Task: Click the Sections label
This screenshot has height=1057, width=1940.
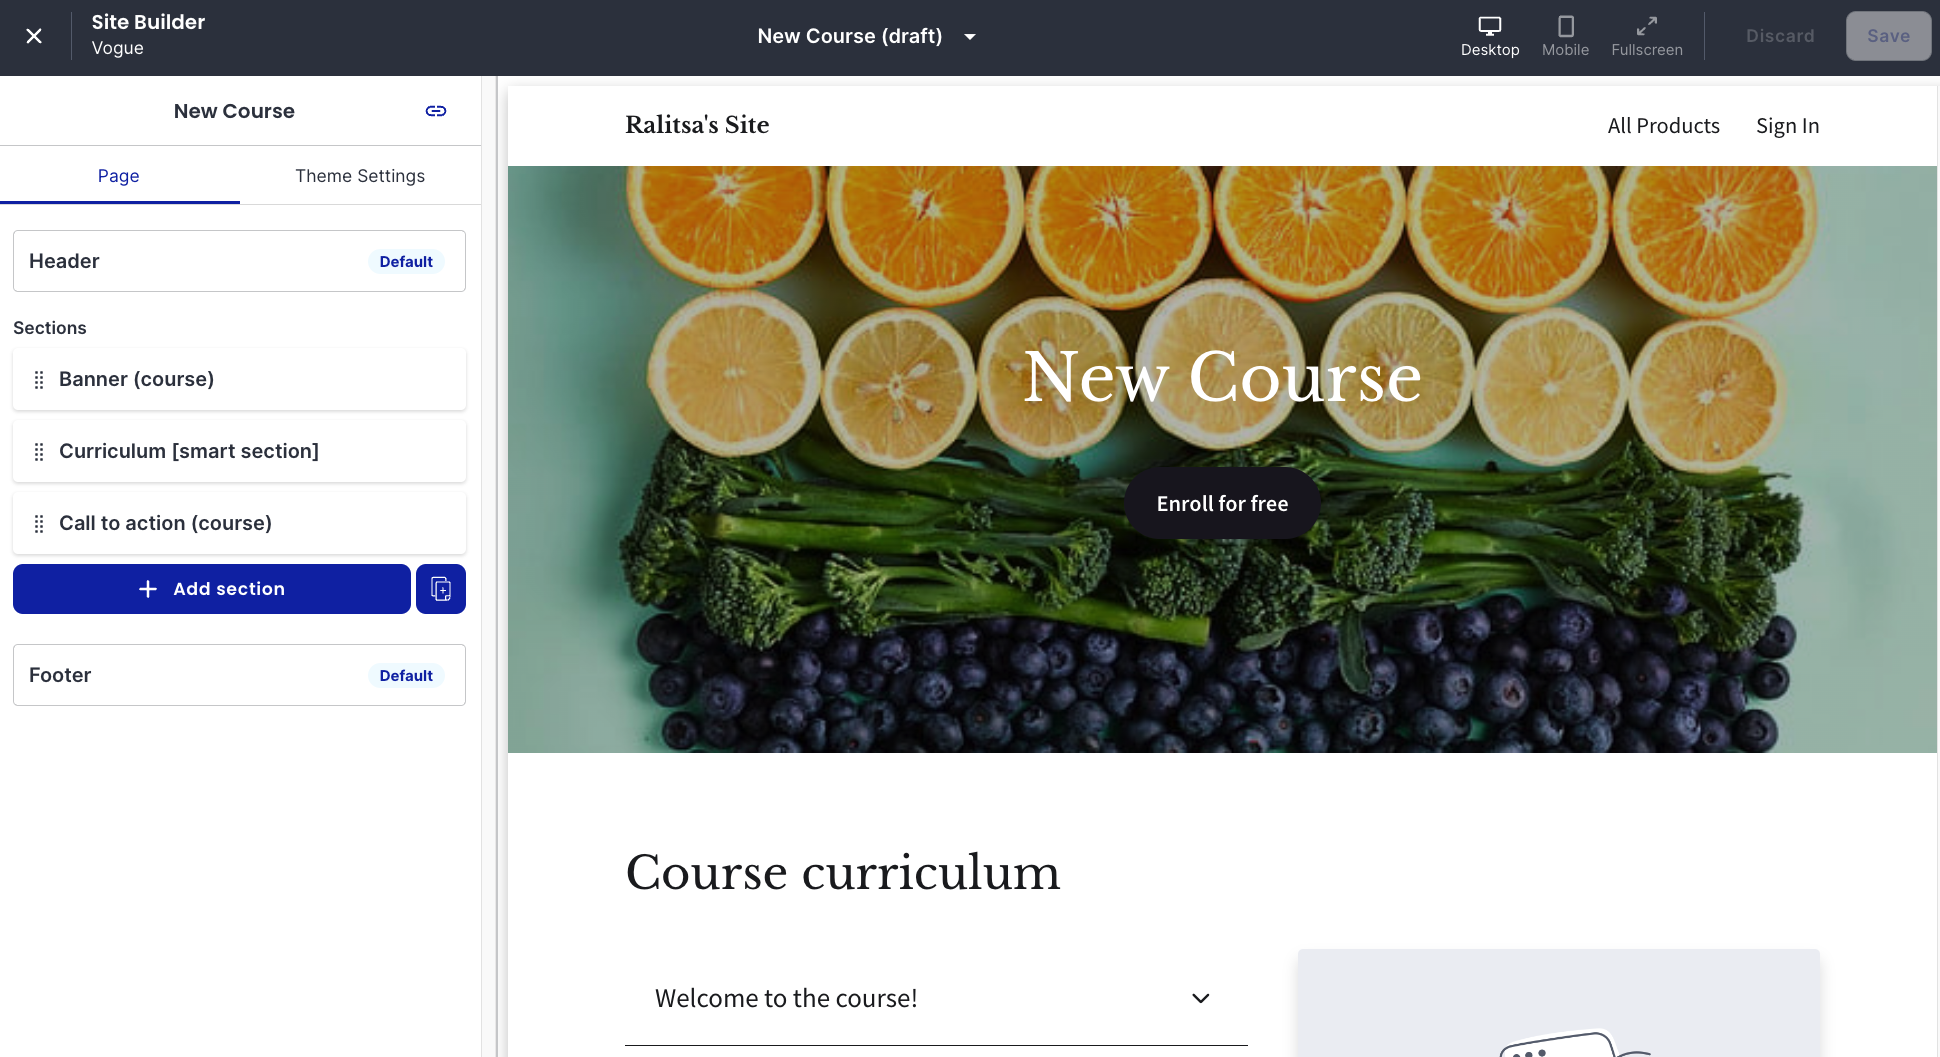Action: tap(50, 328)
